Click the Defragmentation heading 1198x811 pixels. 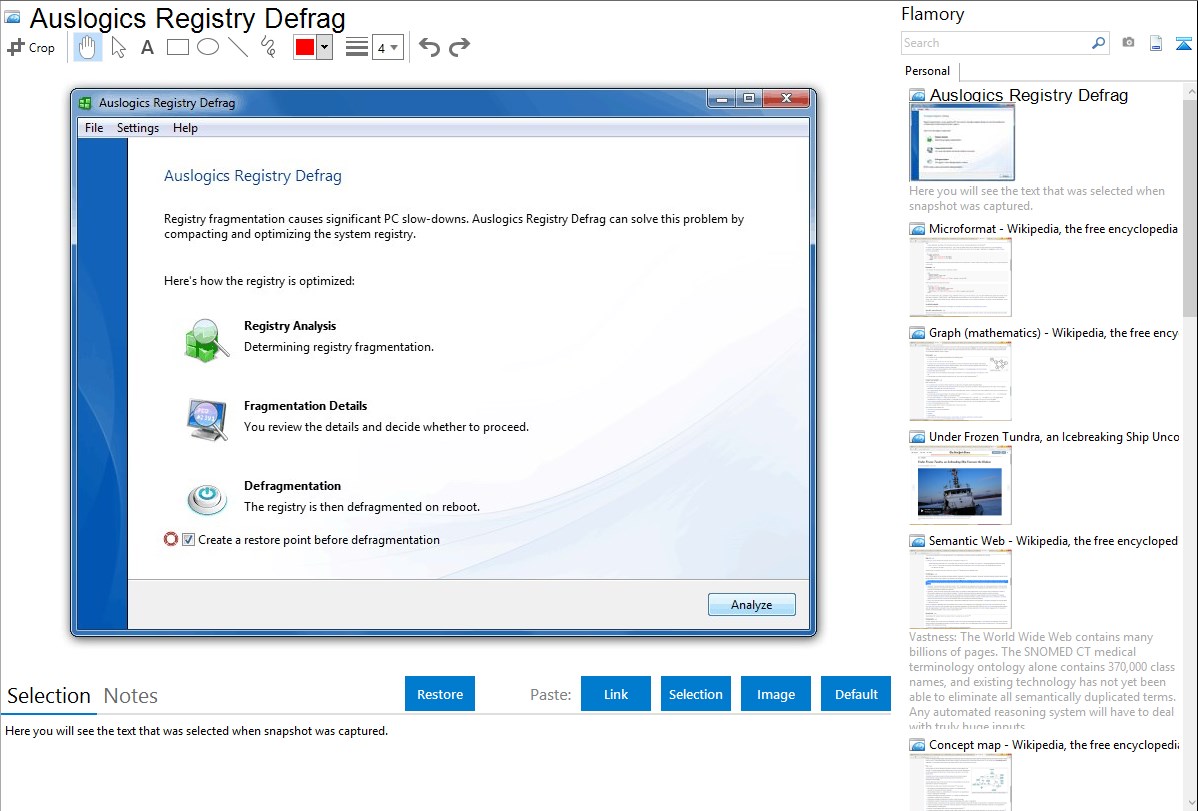coord(293,486)
